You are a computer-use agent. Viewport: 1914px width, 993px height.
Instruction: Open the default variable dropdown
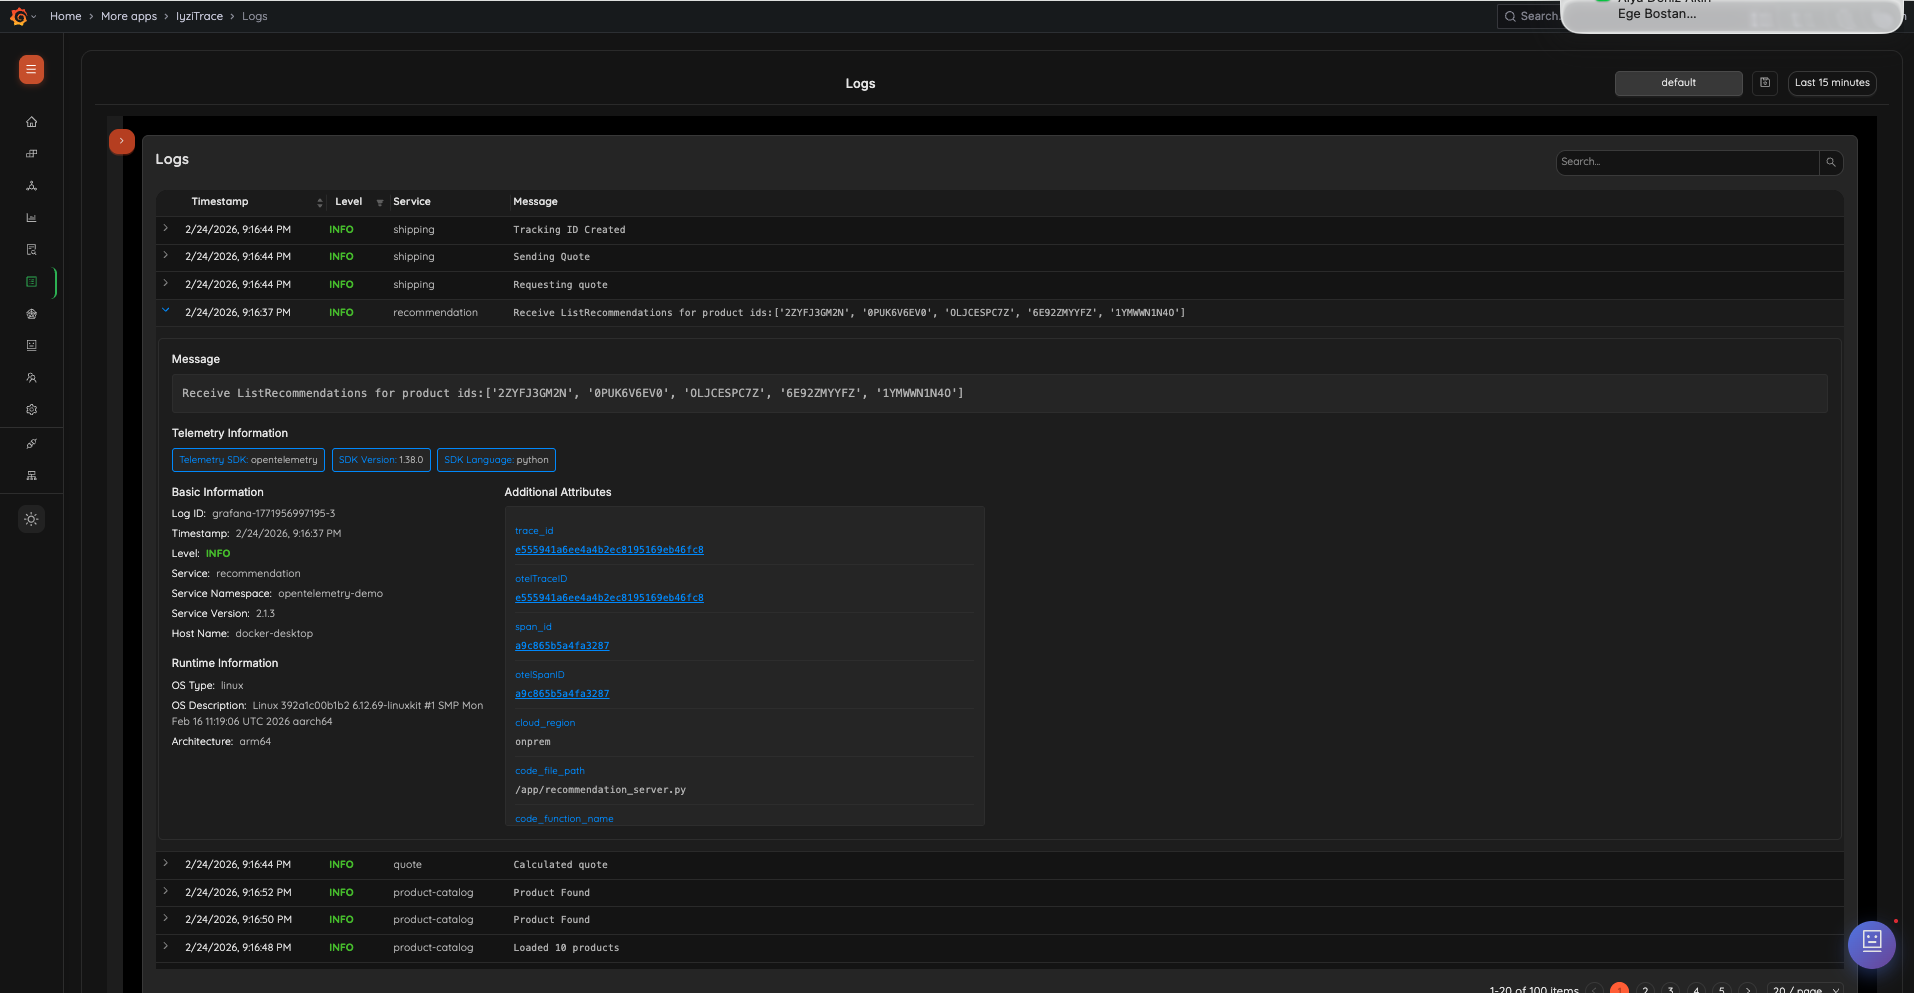1678,83
